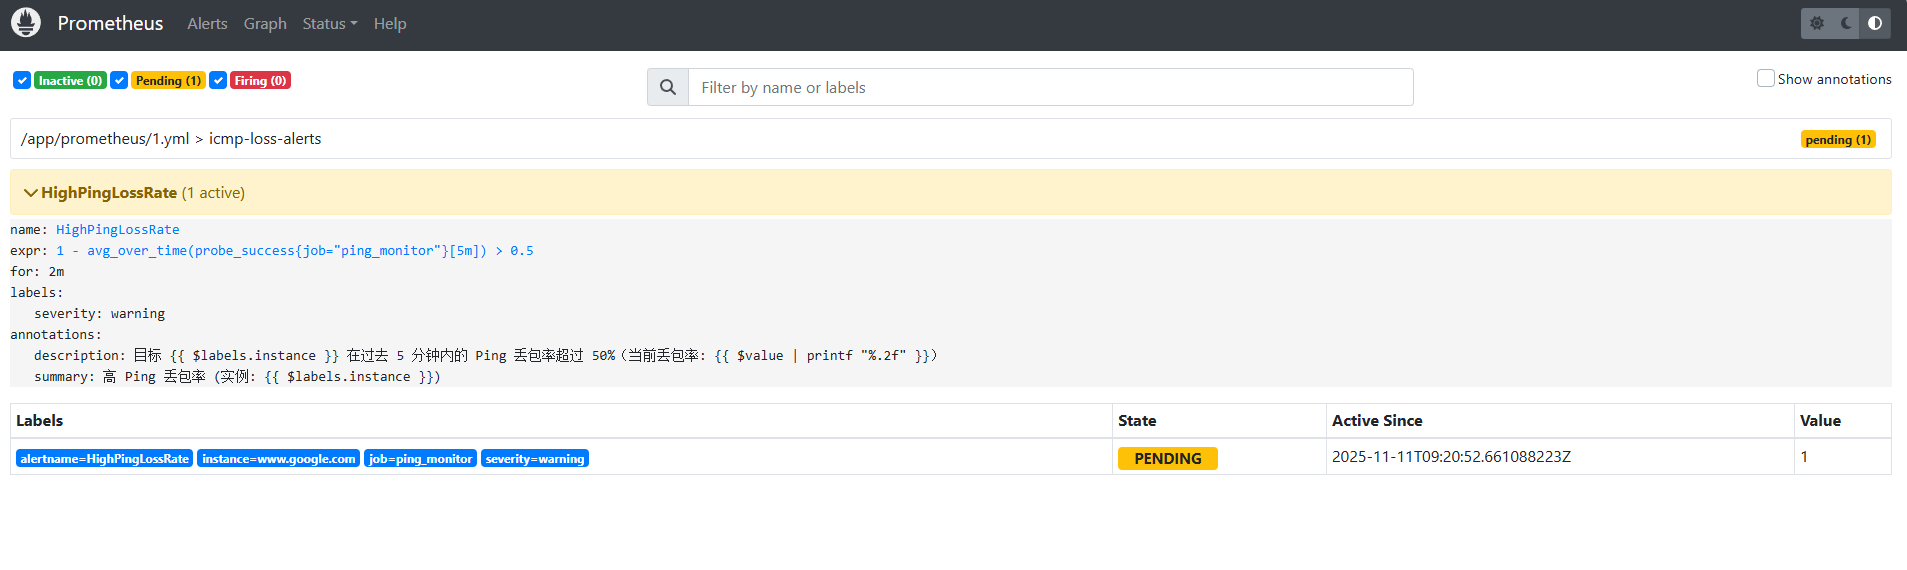Open the Help page
The width and height of the screenshot is (1907, 570).
click(x=390, y=23)
